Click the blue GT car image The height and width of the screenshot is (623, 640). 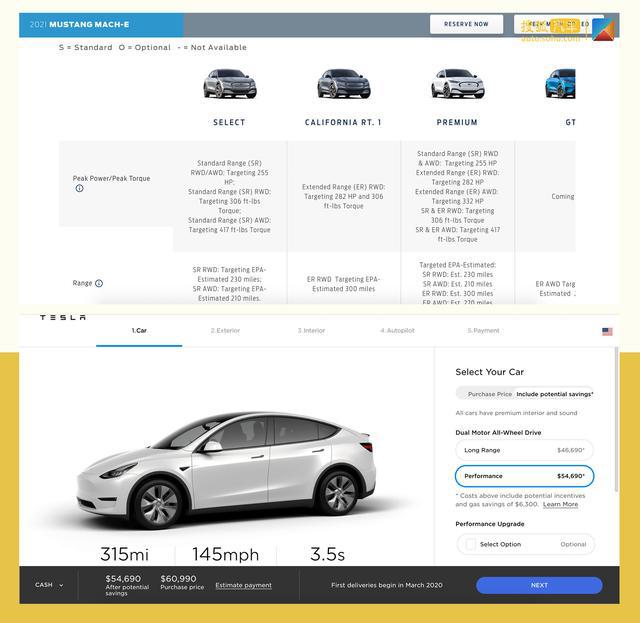[560, 84]
